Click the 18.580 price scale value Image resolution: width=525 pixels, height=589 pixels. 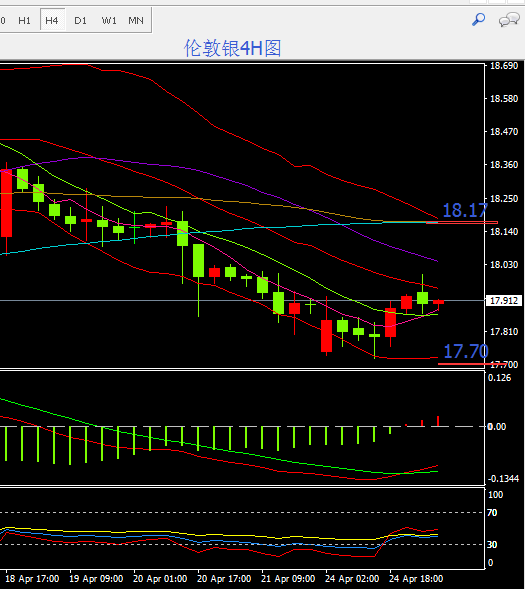click(504, 98)
